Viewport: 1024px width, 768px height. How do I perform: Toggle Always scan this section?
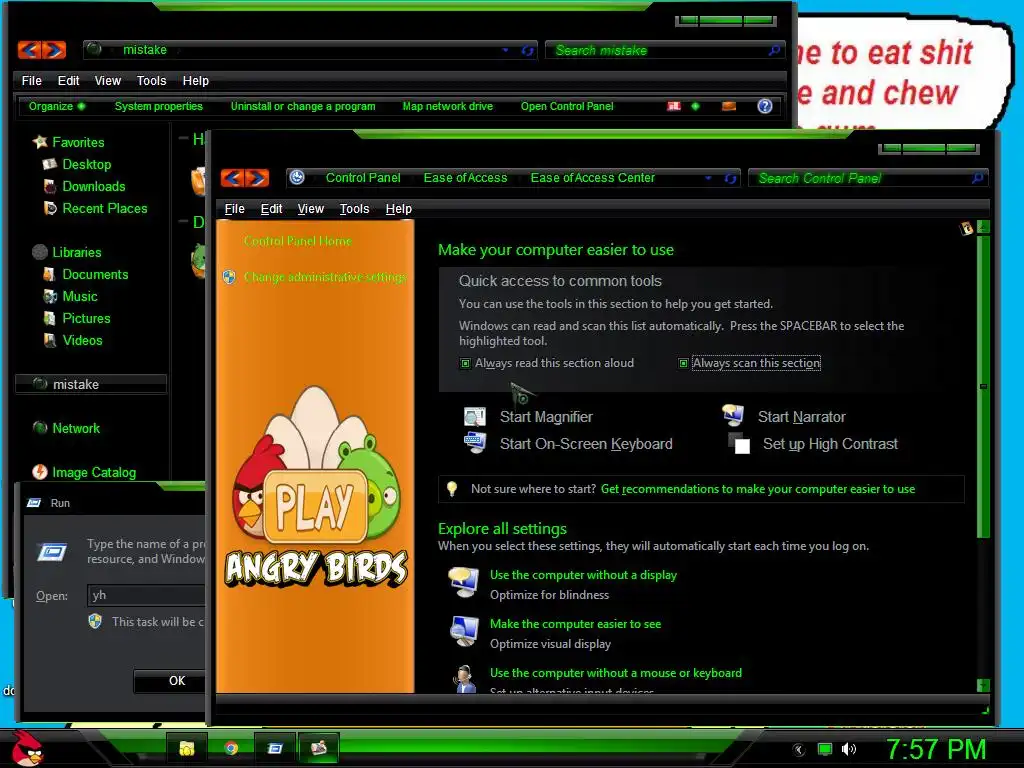click(x=683, y=363)
